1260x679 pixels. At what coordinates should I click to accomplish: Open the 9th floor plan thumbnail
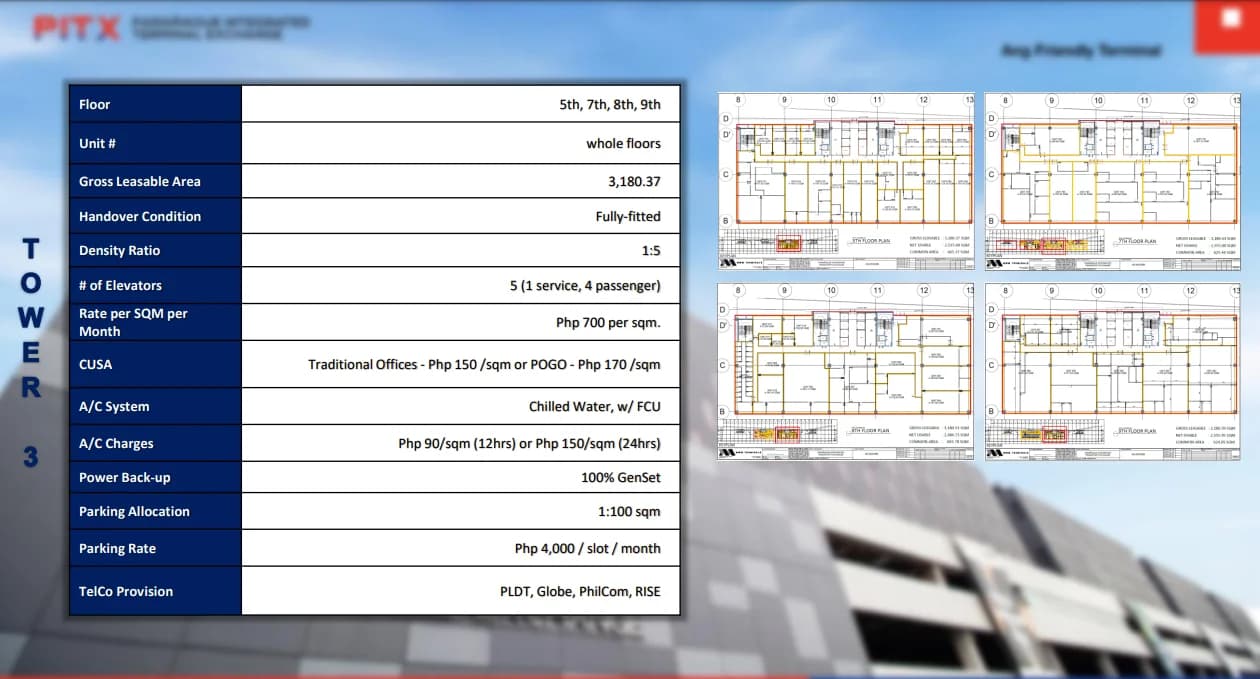click(x=1112, y=372)
